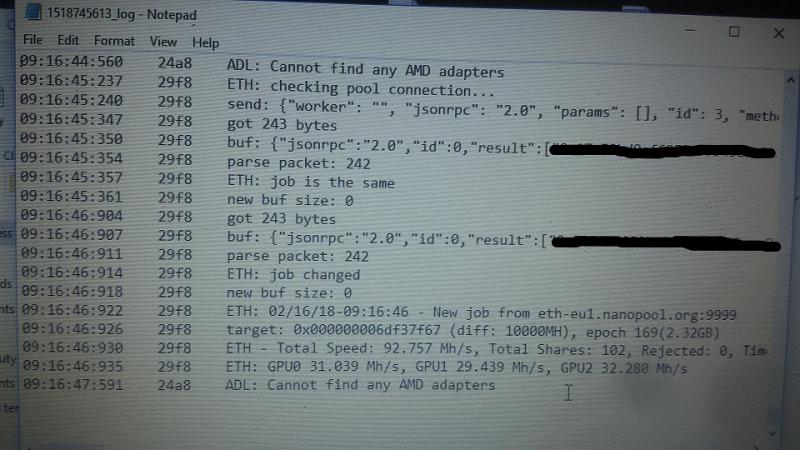Open the Help menu
800x450 pixels.
tap(206, 43)
